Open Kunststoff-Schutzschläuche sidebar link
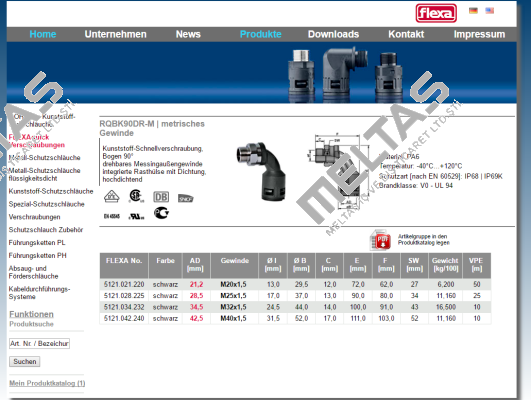This screenshot has height=400, width=531. (x=51, y=191)
